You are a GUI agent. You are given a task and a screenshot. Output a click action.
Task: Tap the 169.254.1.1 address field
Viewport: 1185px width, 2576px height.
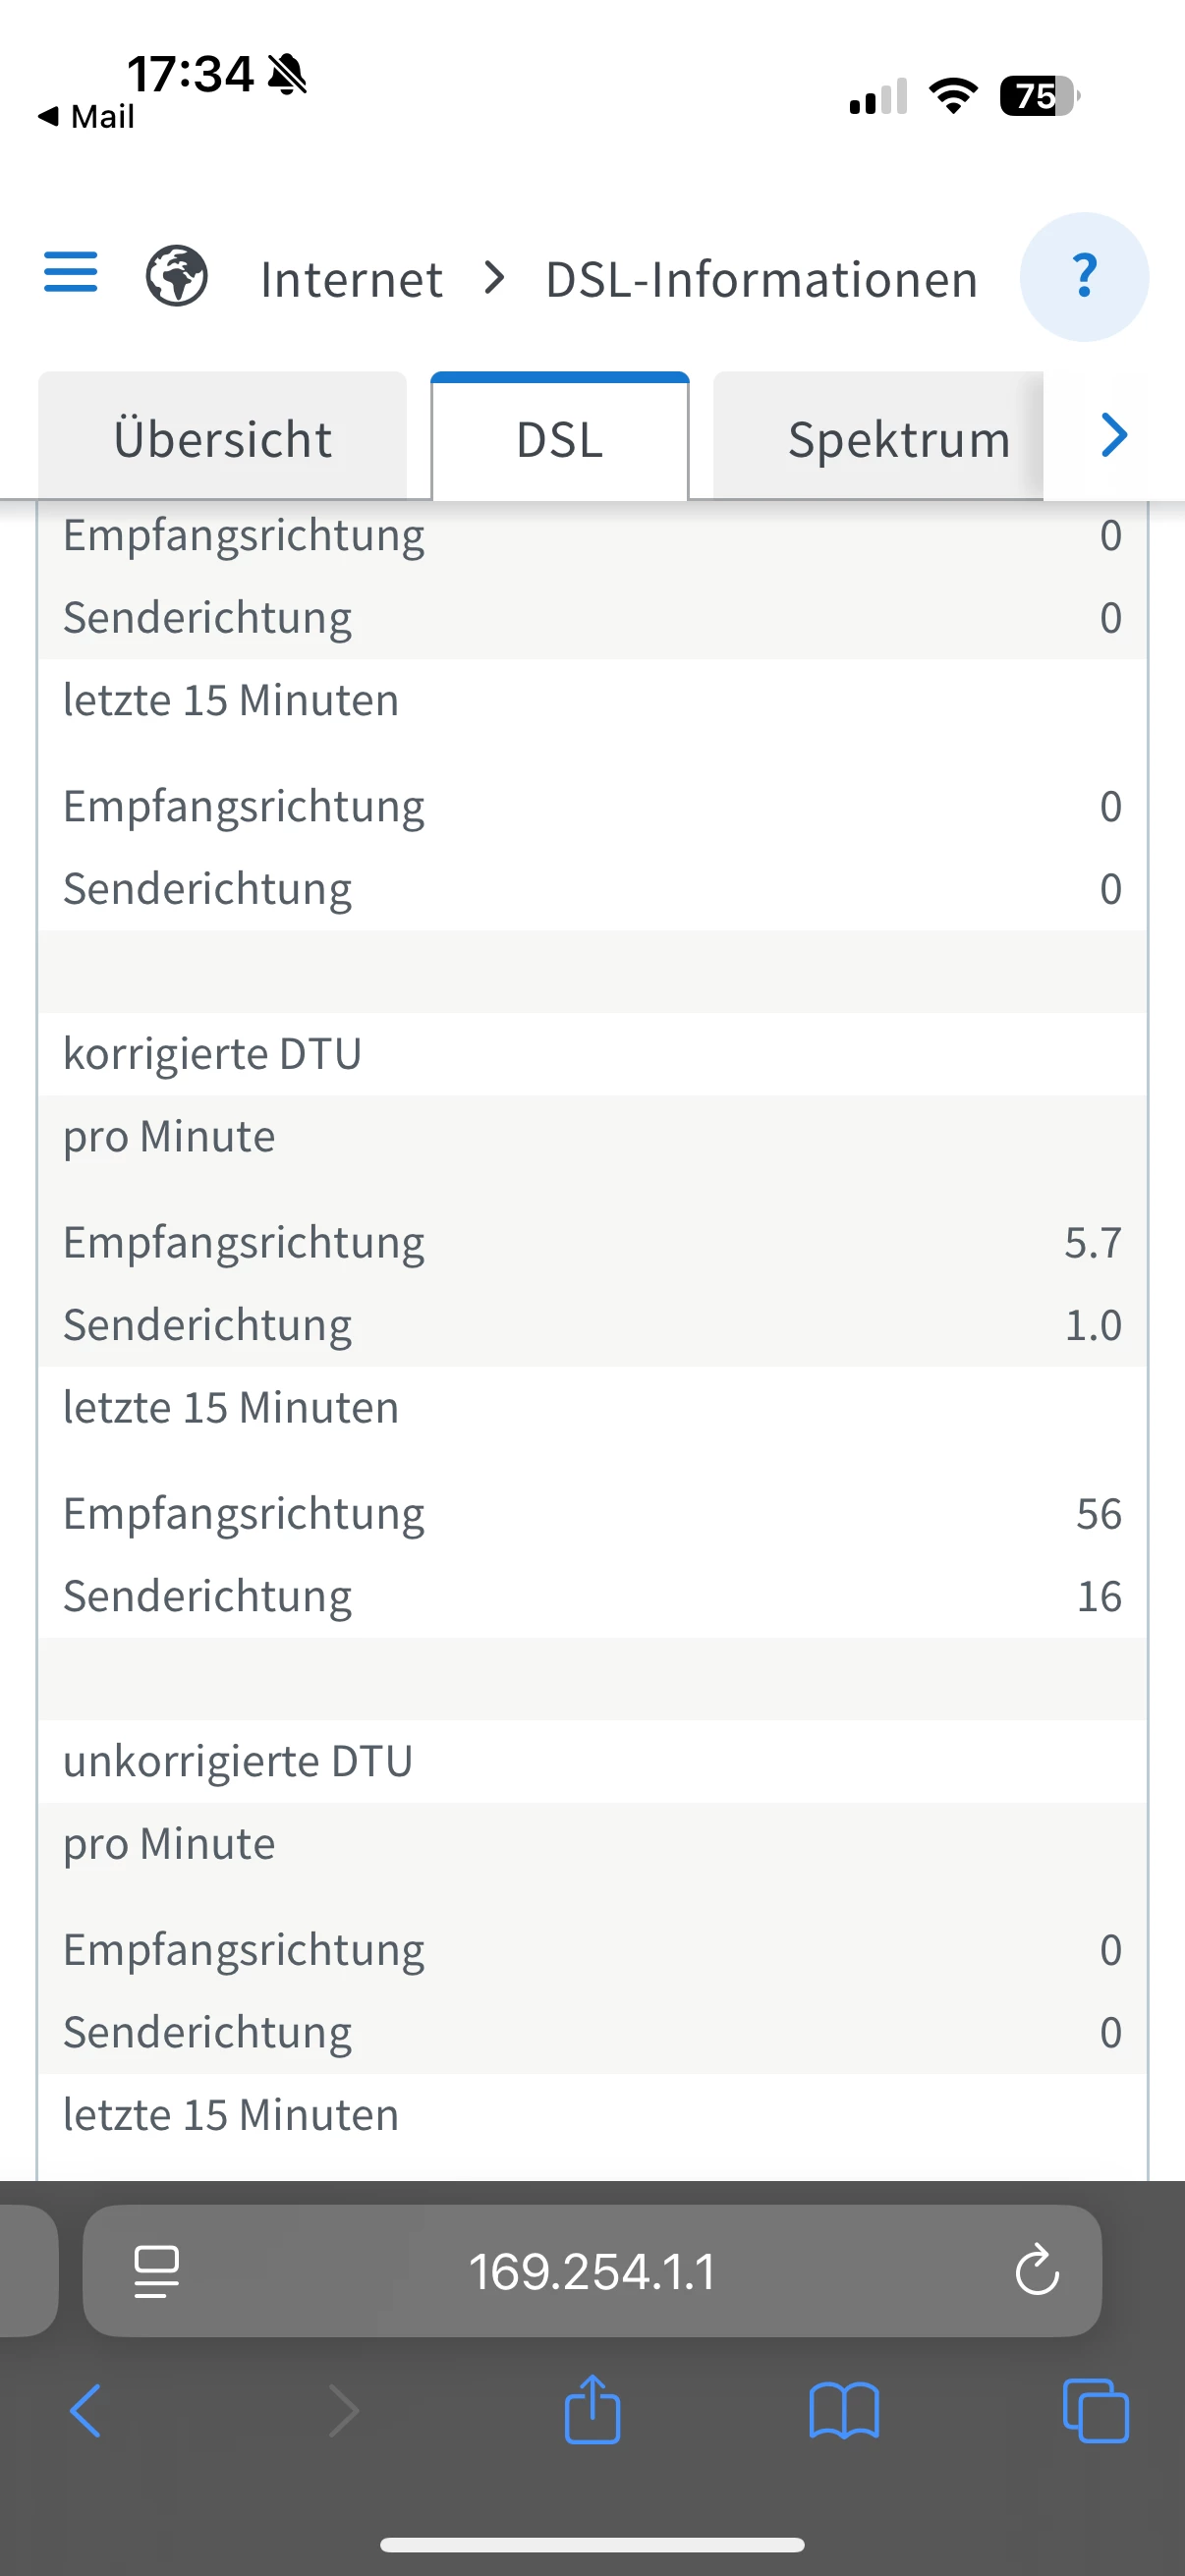[592, 2271]
